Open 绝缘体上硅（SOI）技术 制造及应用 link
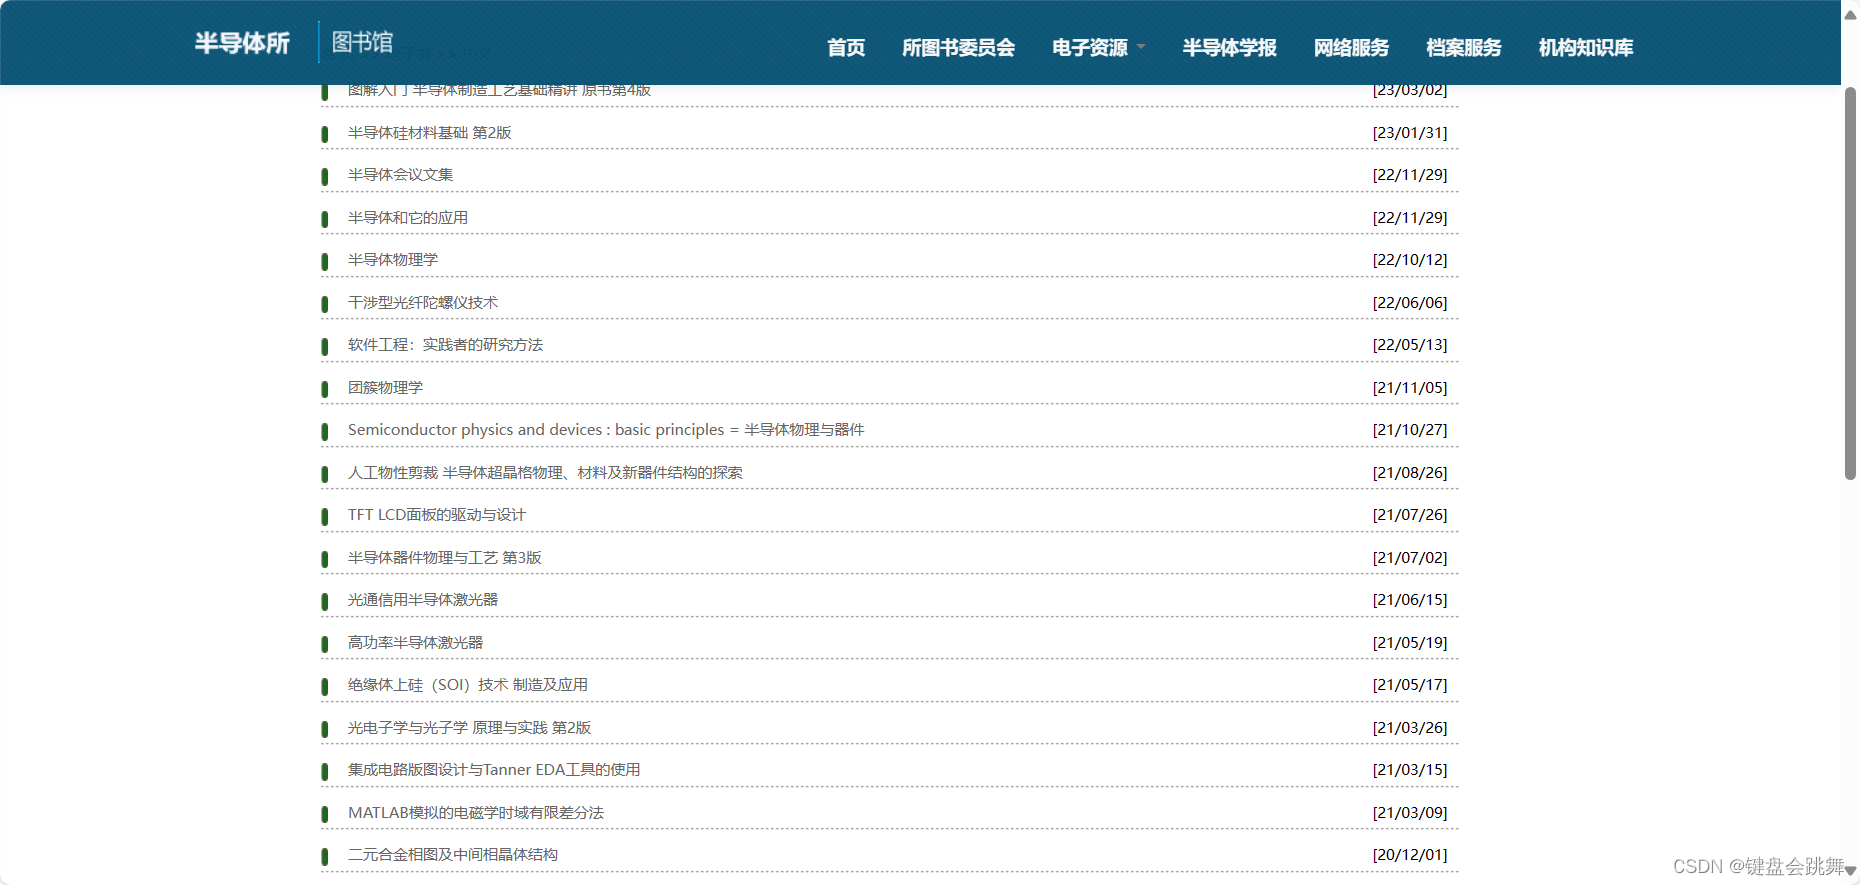1860x885 pixels. coord(468,684)
